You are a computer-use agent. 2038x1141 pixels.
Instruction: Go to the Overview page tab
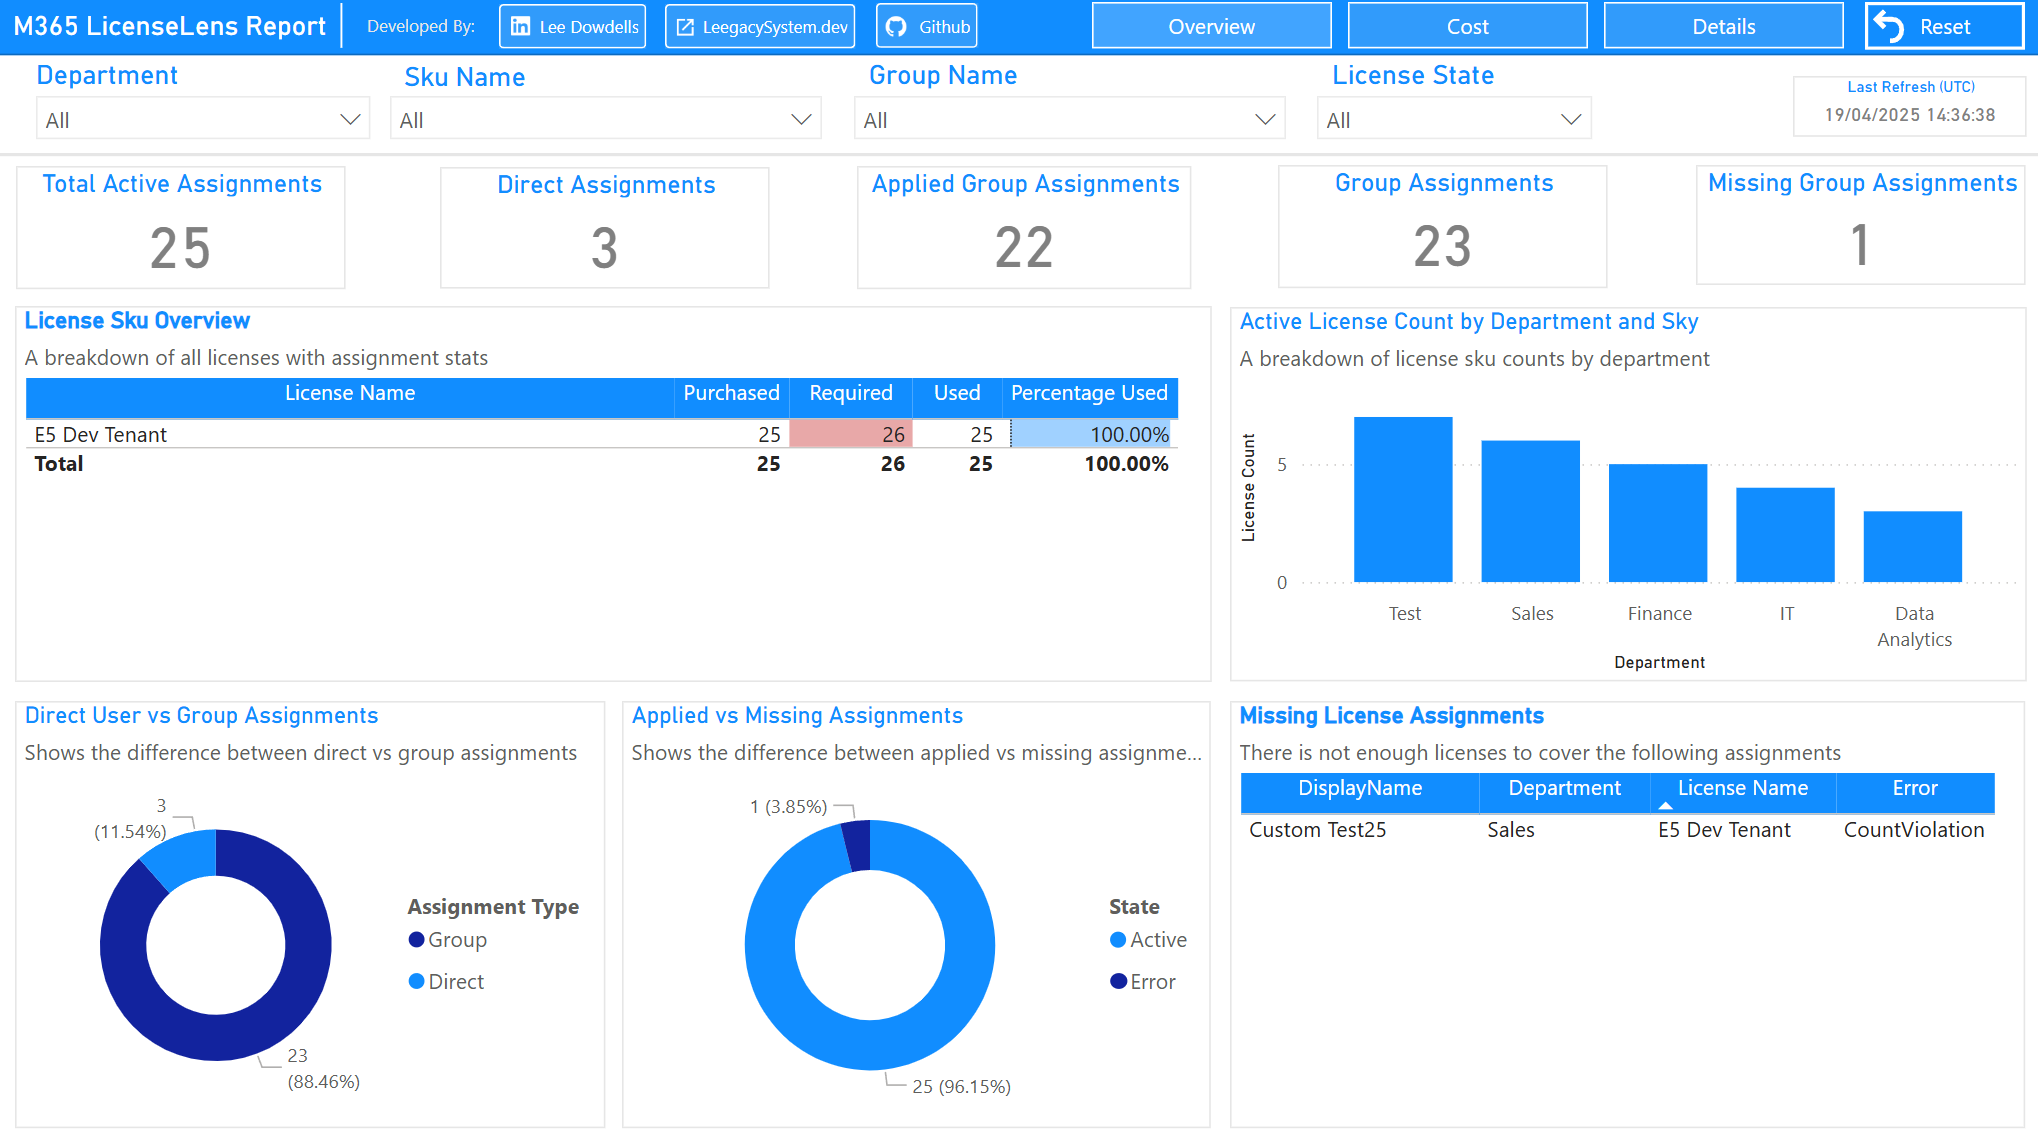1211,27
